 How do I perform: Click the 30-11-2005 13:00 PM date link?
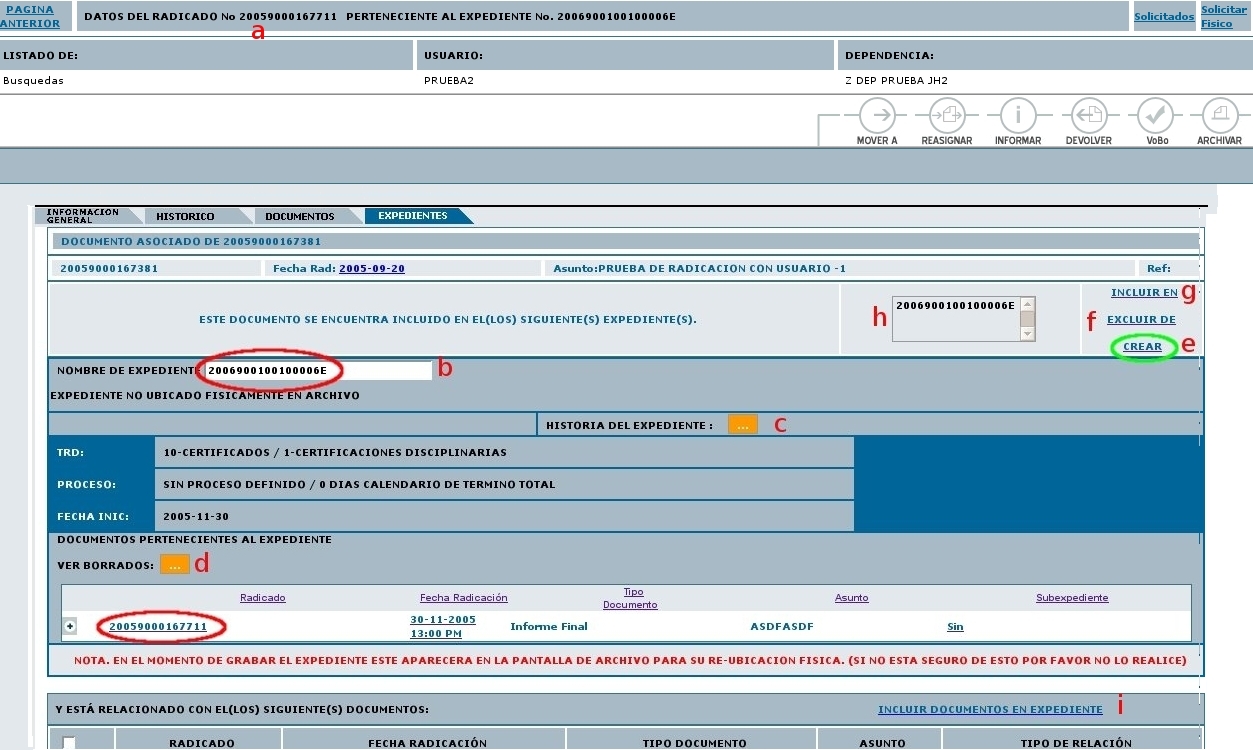[x=443, y=627]
